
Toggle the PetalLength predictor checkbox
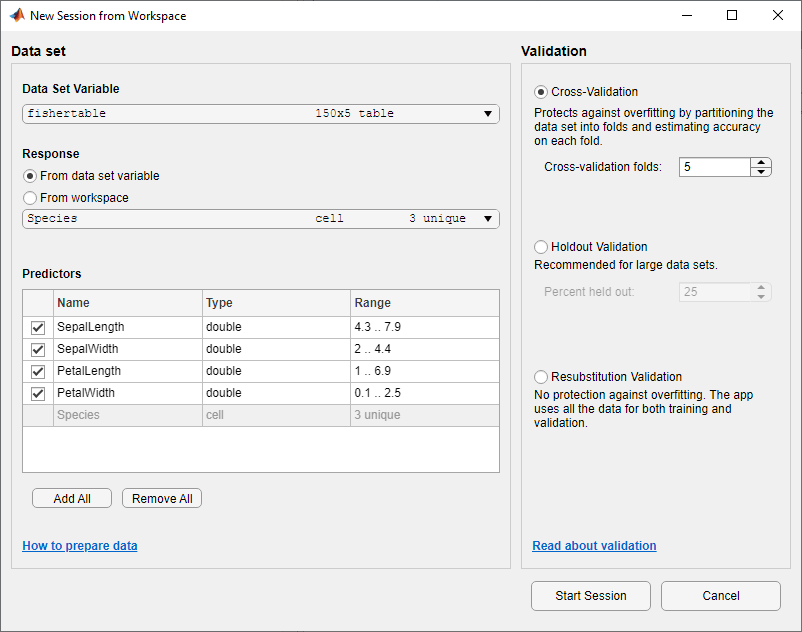37,371
